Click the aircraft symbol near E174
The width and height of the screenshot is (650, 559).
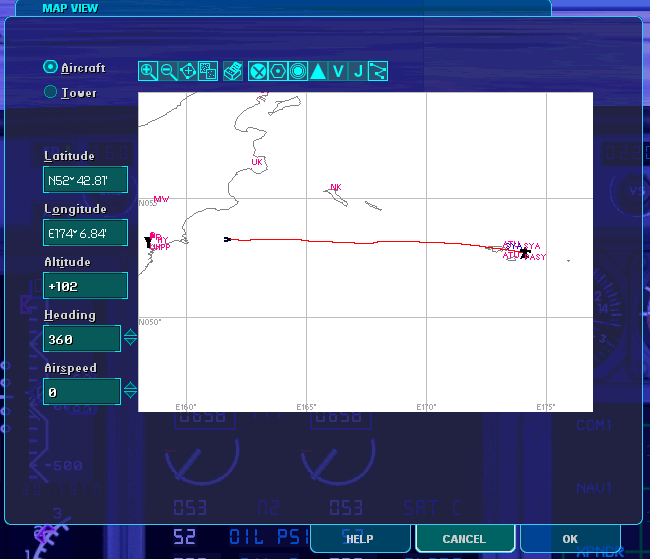(x=525, y=251)
